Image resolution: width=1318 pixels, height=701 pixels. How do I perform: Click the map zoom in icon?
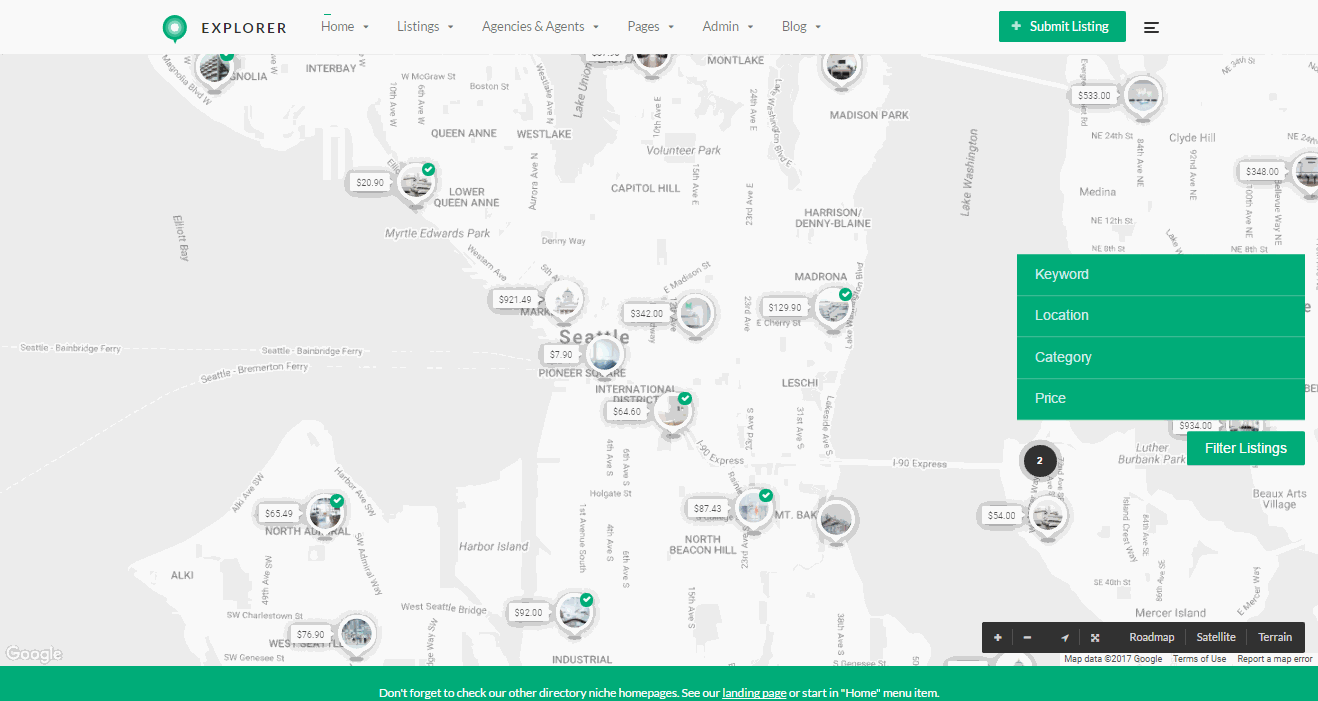[997, 637]
